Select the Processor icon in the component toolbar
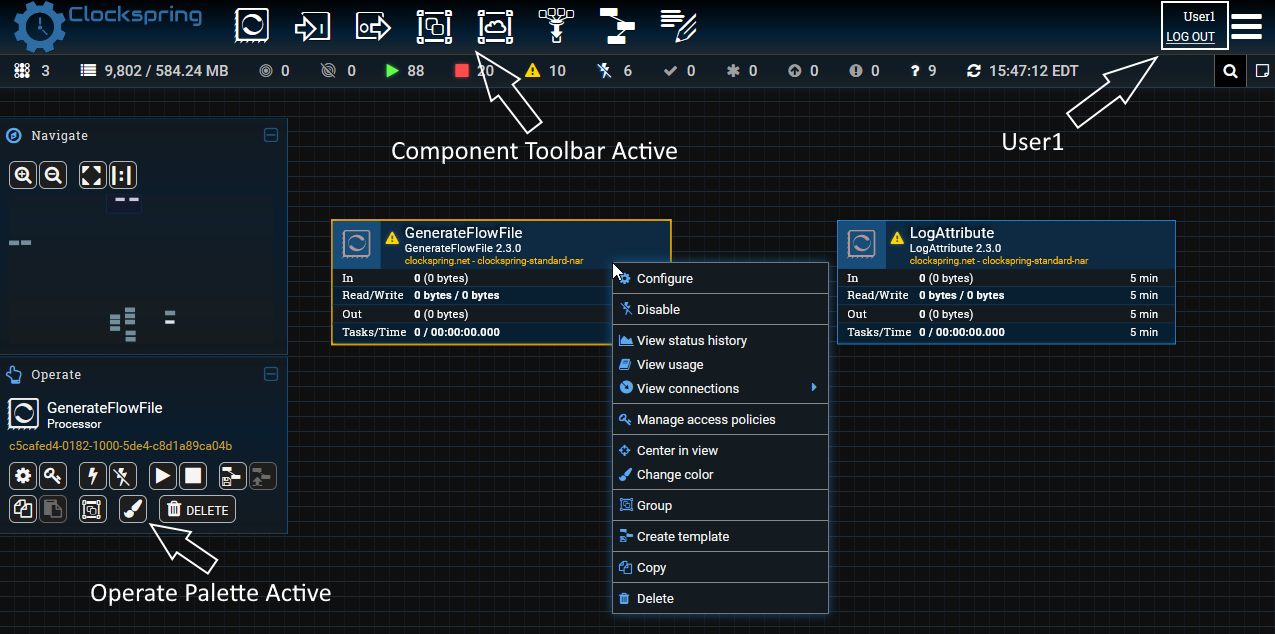This screenshot has height=634, width=1275. (251, 26)
